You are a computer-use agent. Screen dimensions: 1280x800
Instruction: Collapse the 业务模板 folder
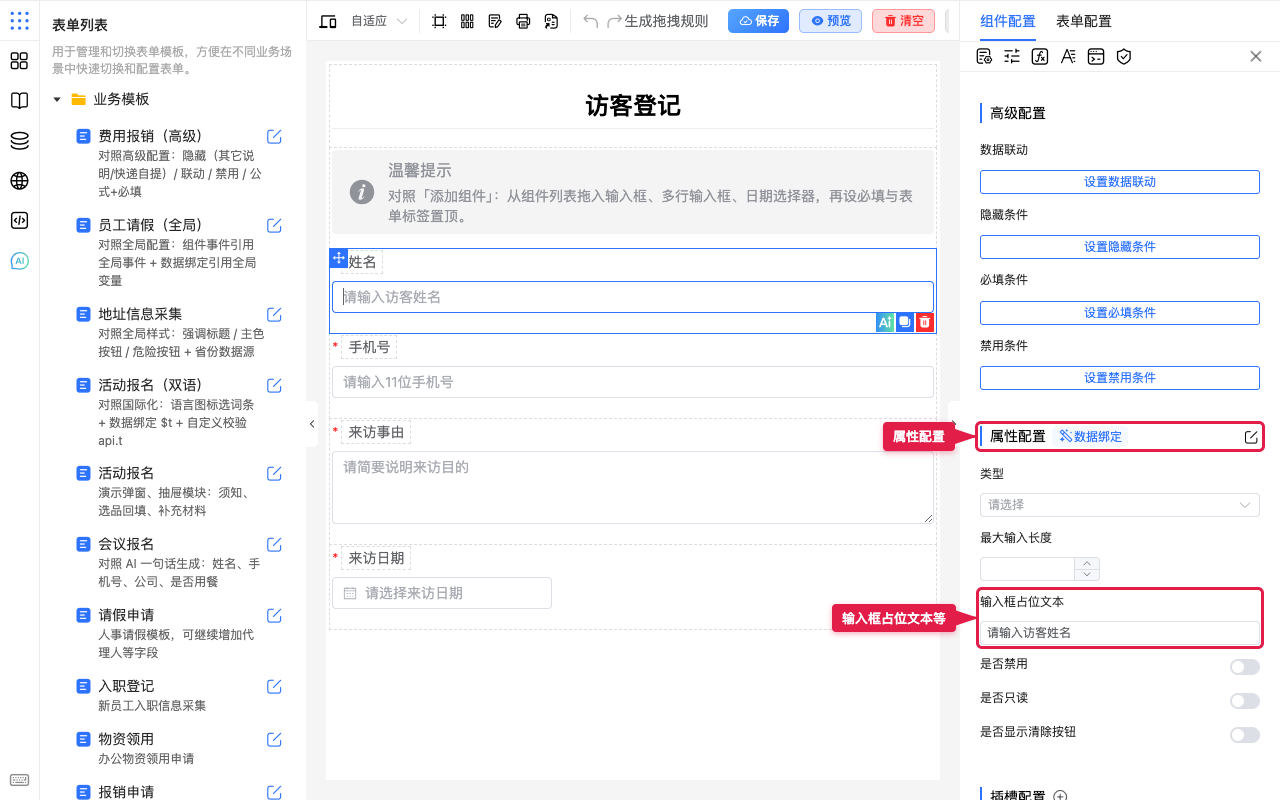tap(57, 99)
